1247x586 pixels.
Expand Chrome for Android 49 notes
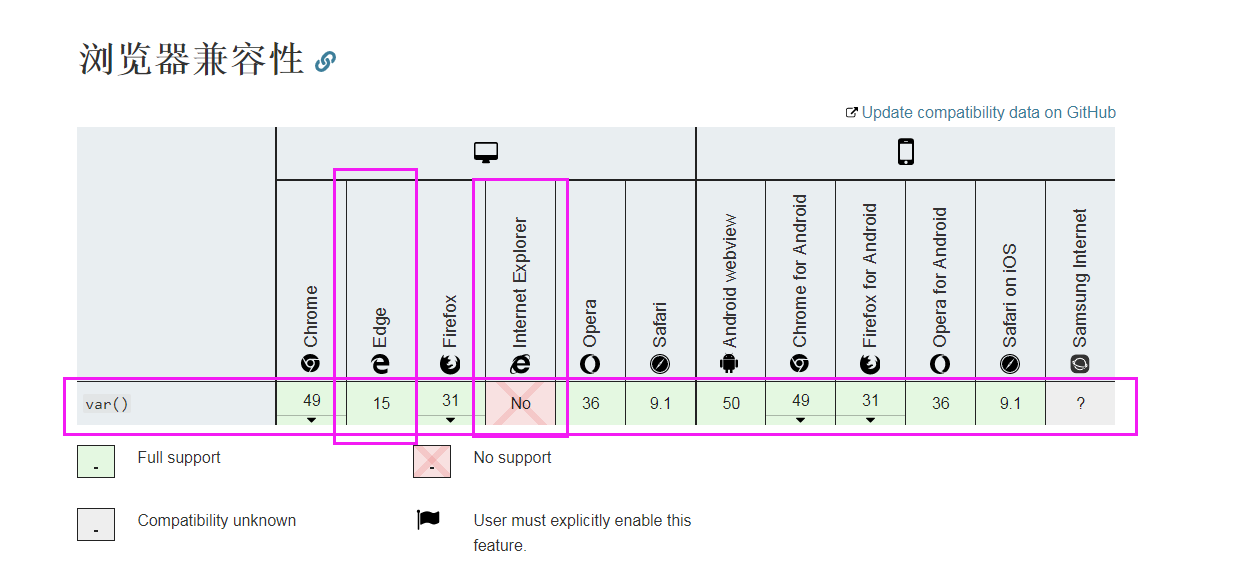click(x=800, y=420)
